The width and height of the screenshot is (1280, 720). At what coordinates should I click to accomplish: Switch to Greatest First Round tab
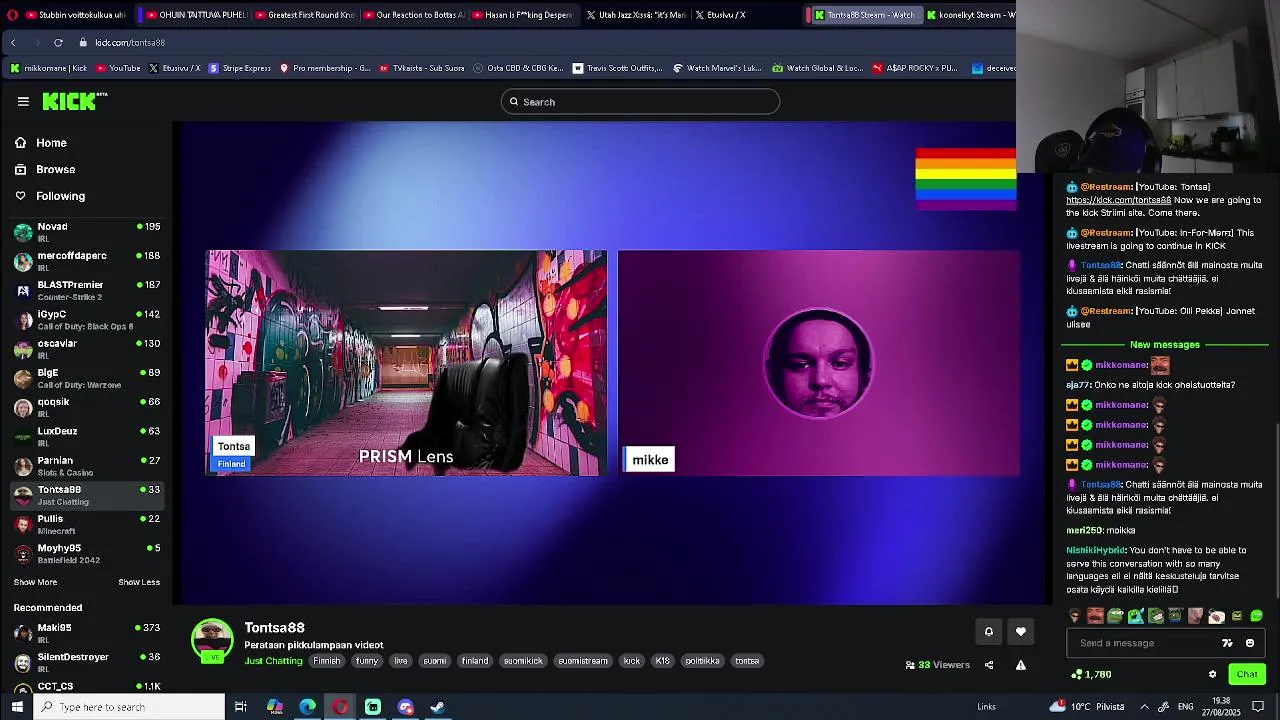[305, 15]
